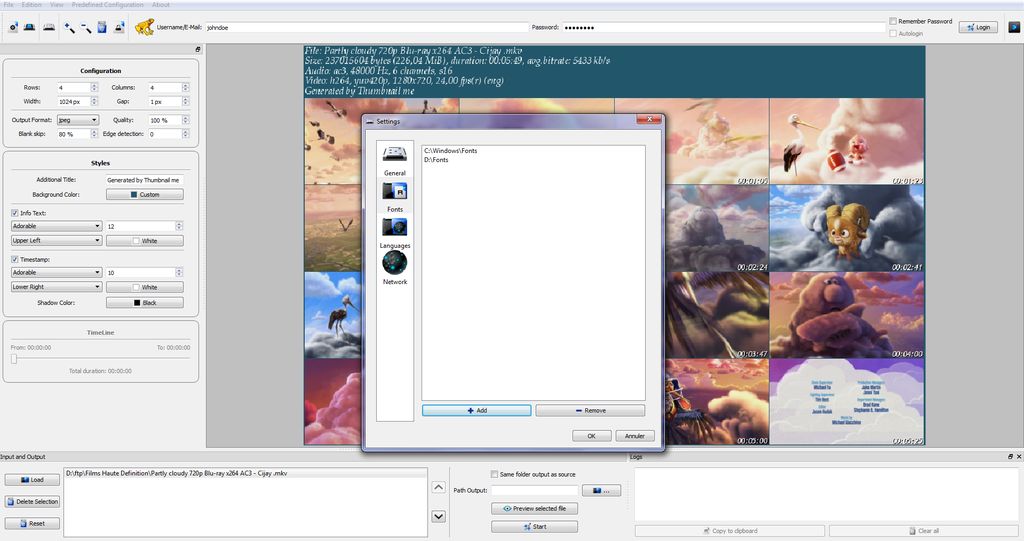Click the Load button
The width and height of the screenshot is (1024, 541).
(x=33, y=480)
